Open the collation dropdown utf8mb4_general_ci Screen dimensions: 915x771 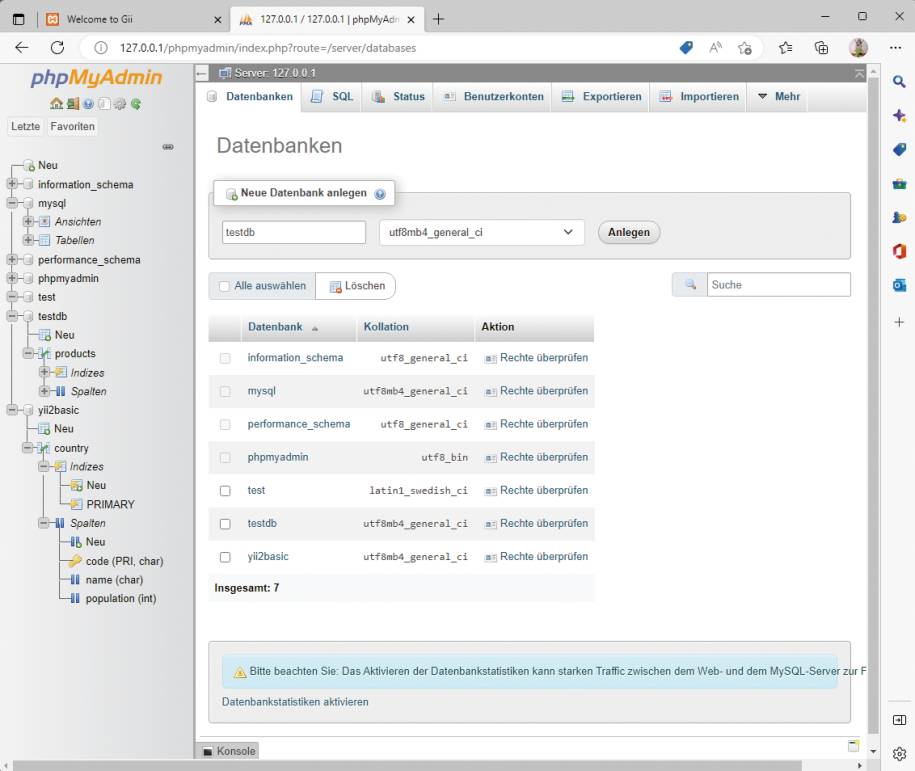(x=481, y=232)
